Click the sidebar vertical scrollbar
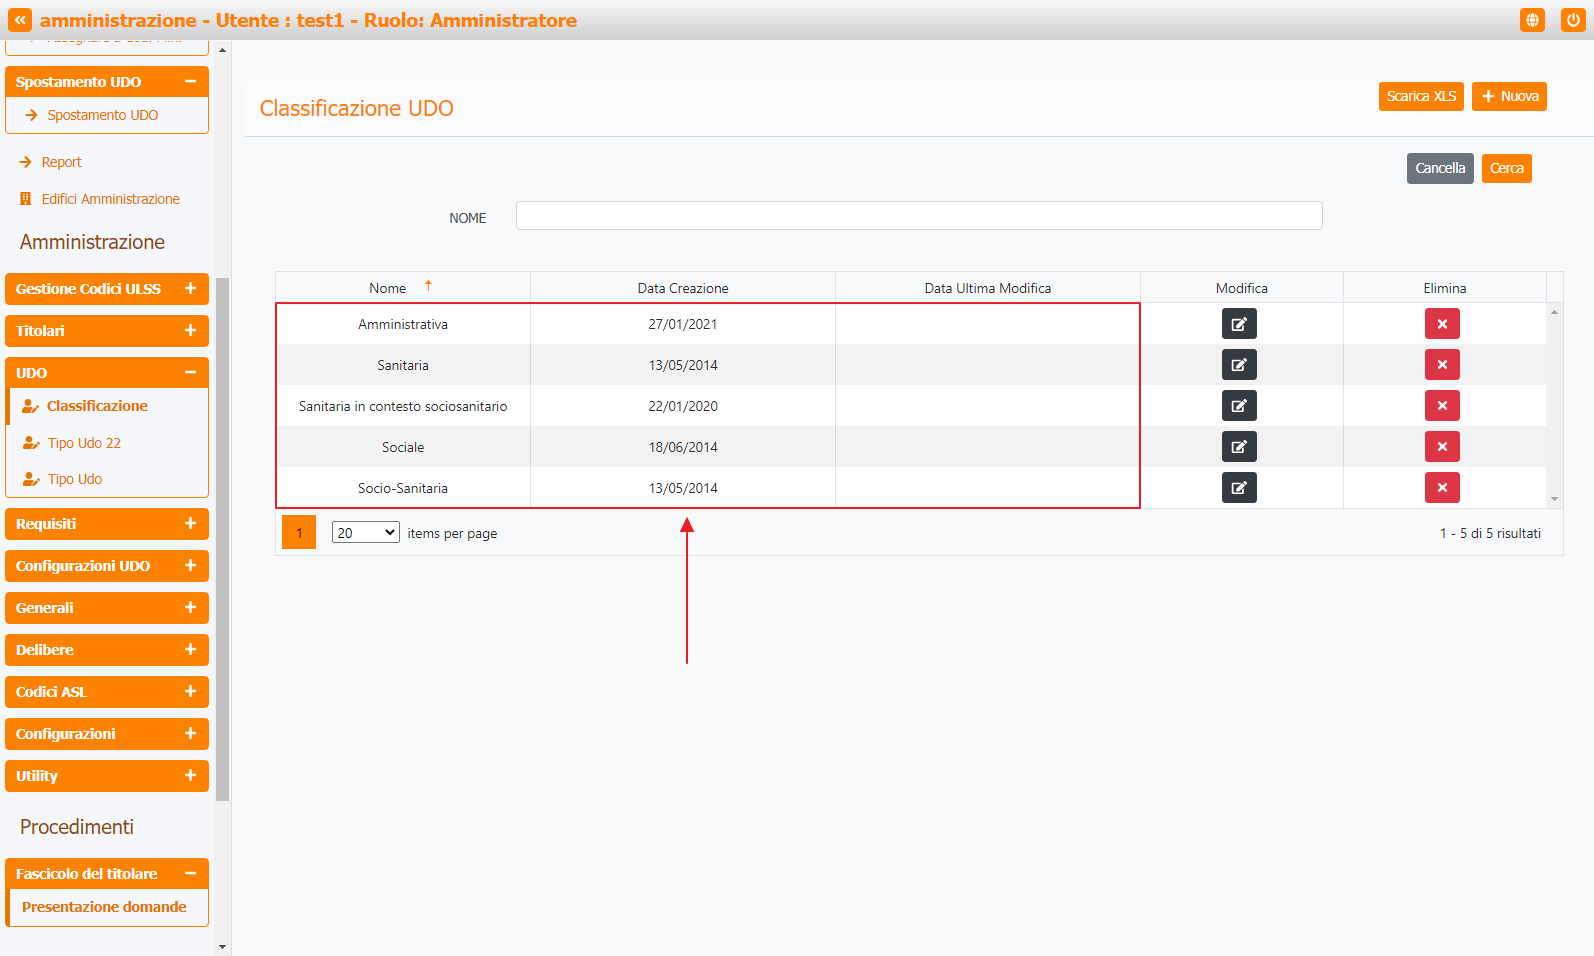1594x956 pixels. point(222,540)
